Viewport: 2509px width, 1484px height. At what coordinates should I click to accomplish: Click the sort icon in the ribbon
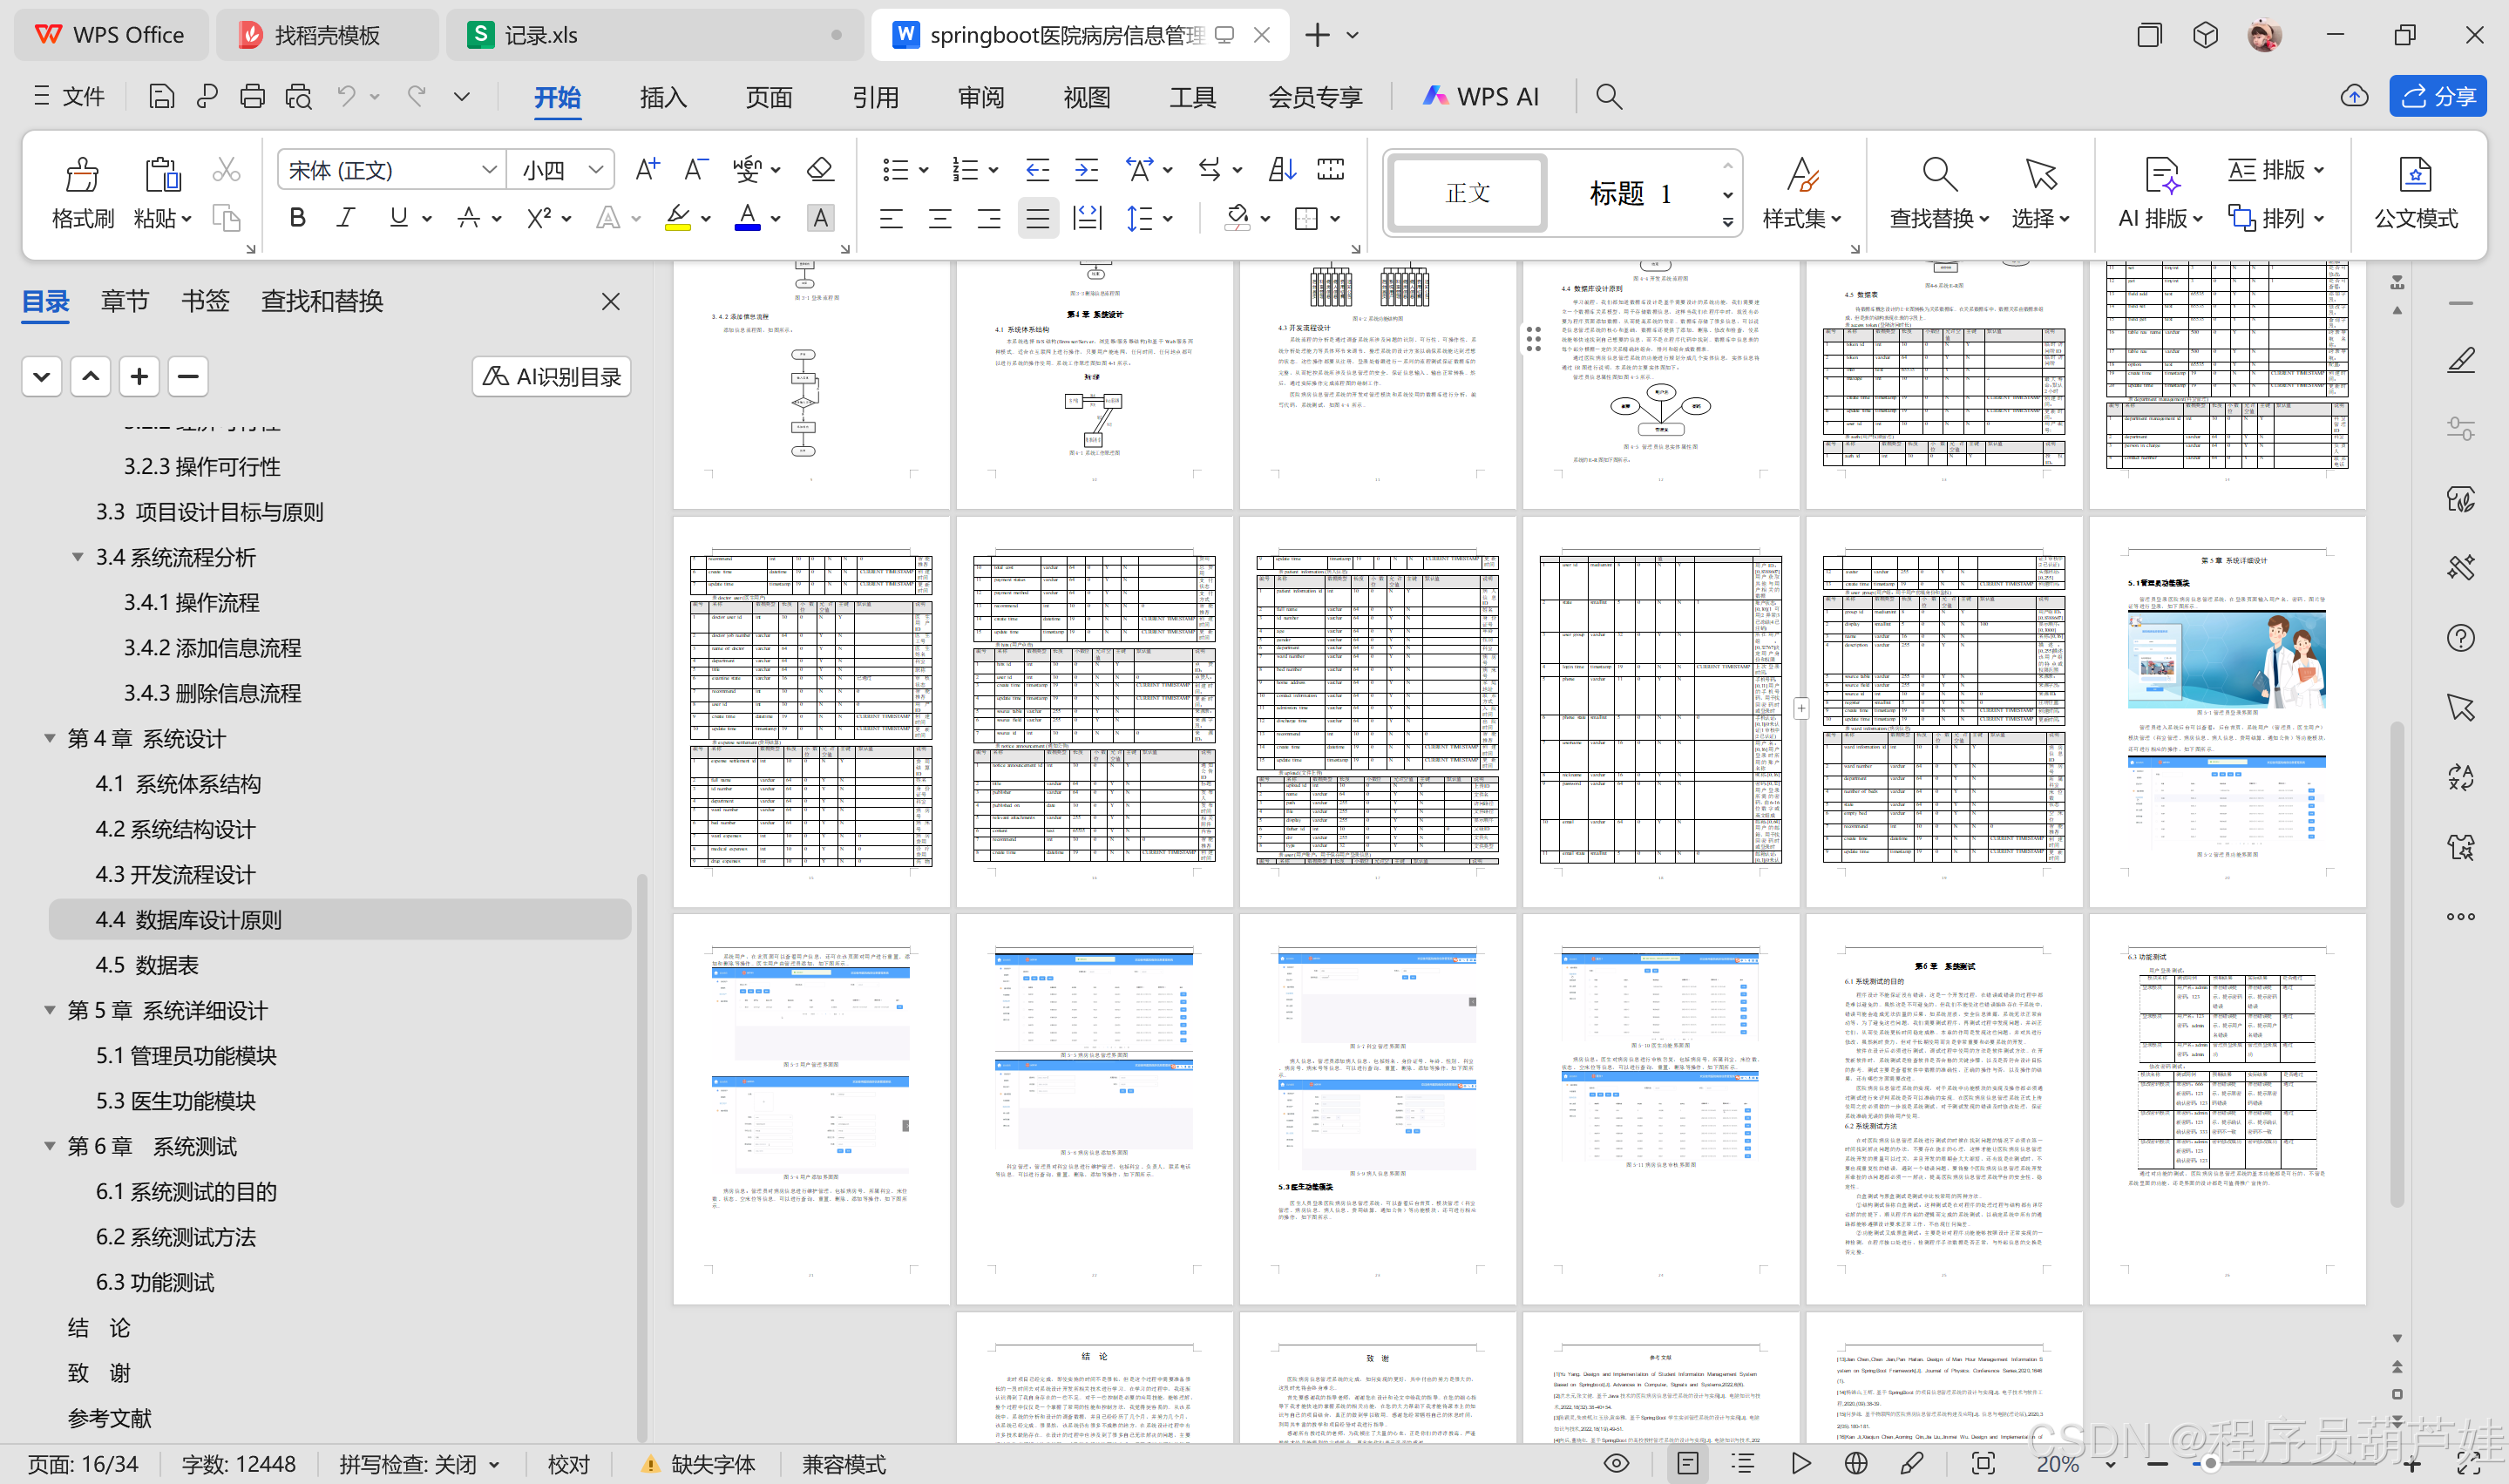(x=1281, y=169)
